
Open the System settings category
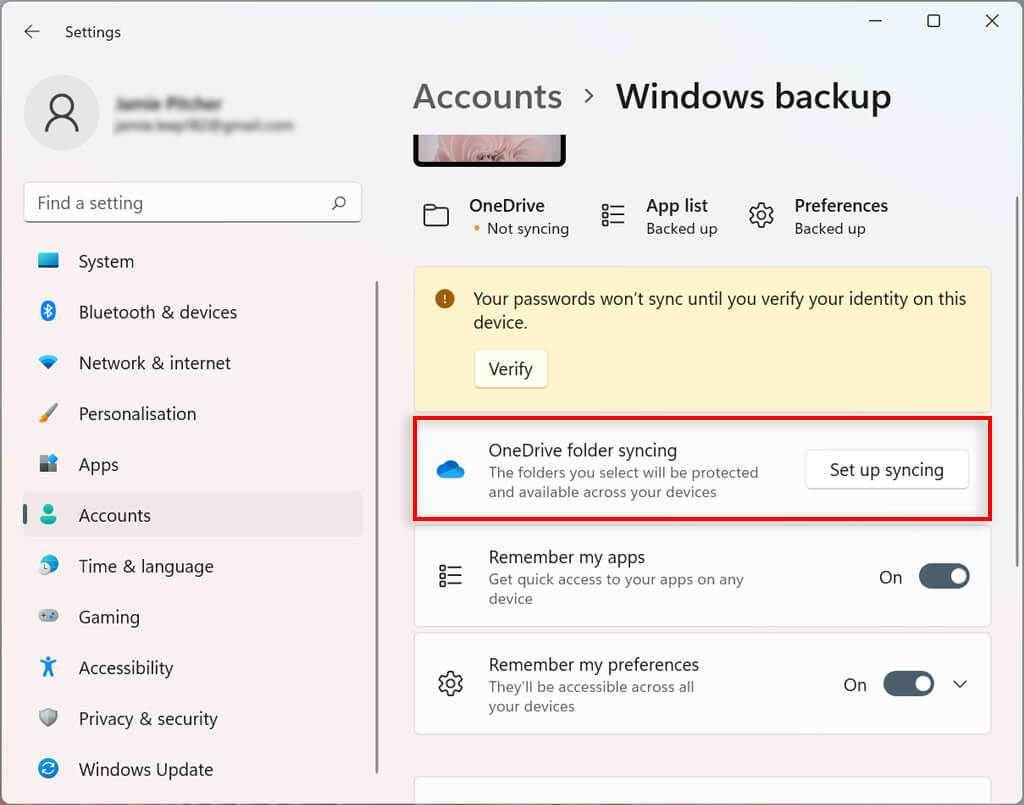point(106,262)
